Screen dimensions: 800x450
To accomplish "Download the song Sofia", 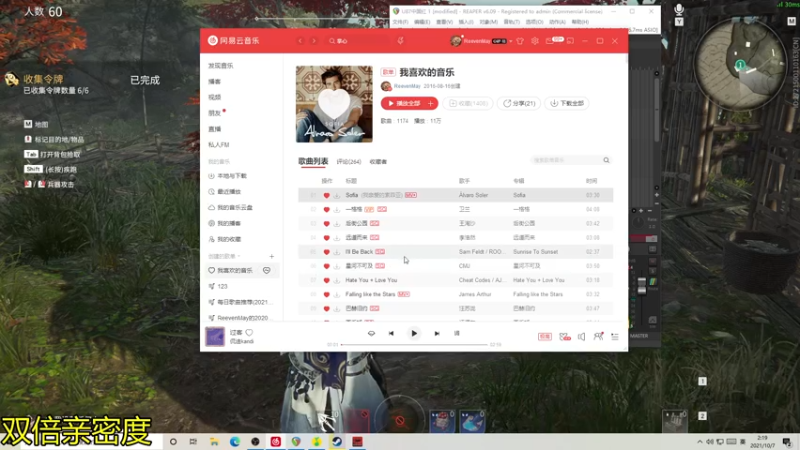I will coord(337,195).
